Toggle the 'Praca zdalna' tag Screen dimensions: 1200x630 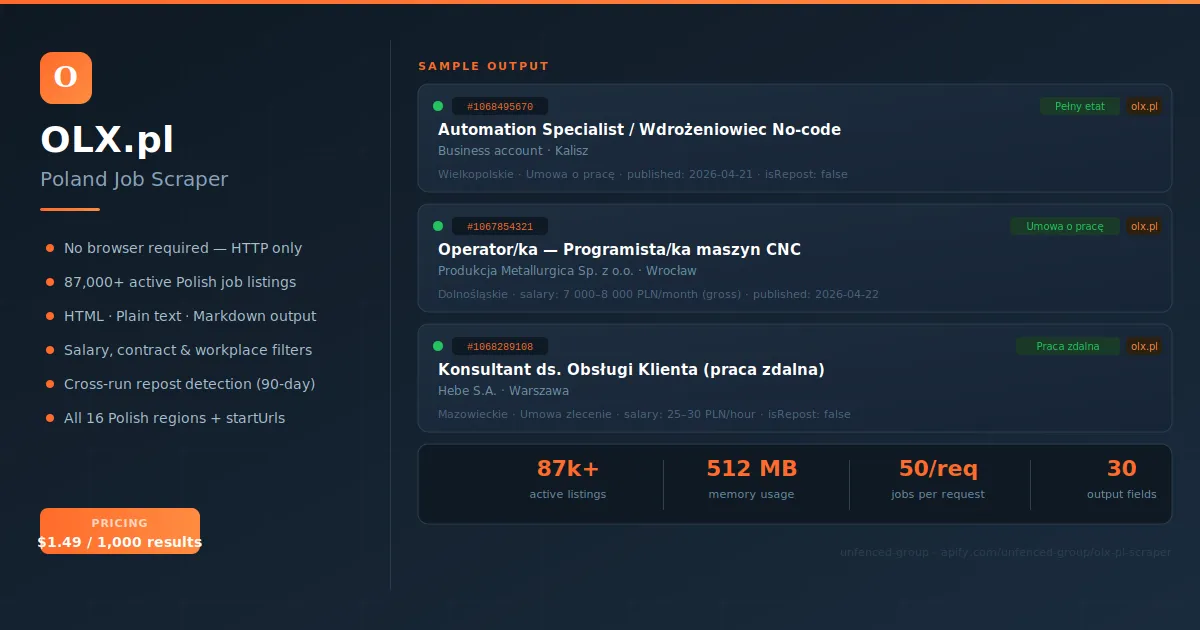coord(1066,346)
